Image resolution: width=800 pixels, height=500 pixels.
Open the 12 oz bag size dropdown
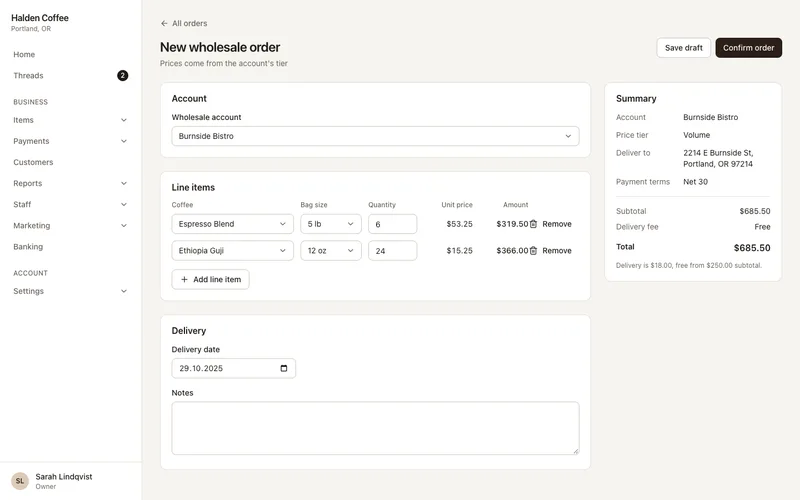point(331,251)
